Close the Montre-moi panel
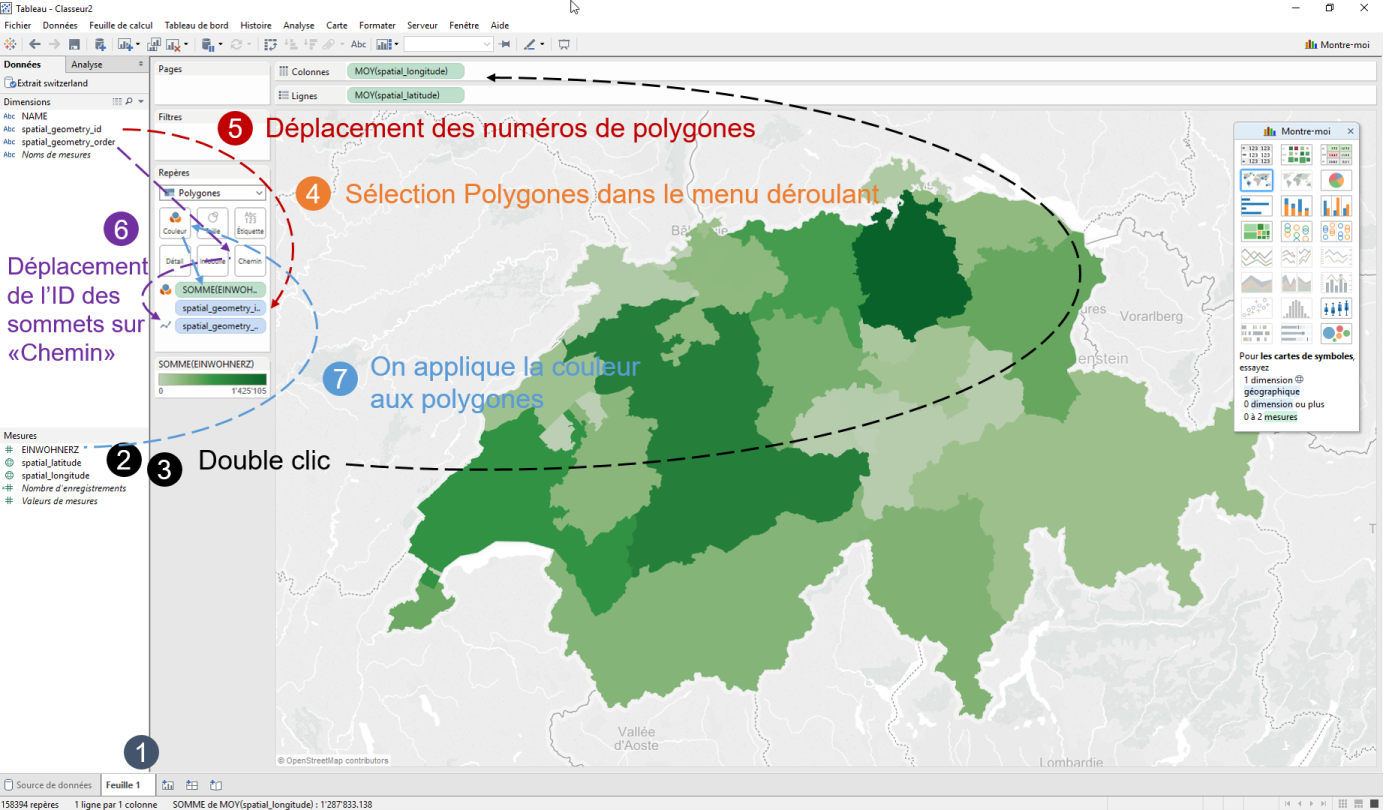 coord(1350,131)
